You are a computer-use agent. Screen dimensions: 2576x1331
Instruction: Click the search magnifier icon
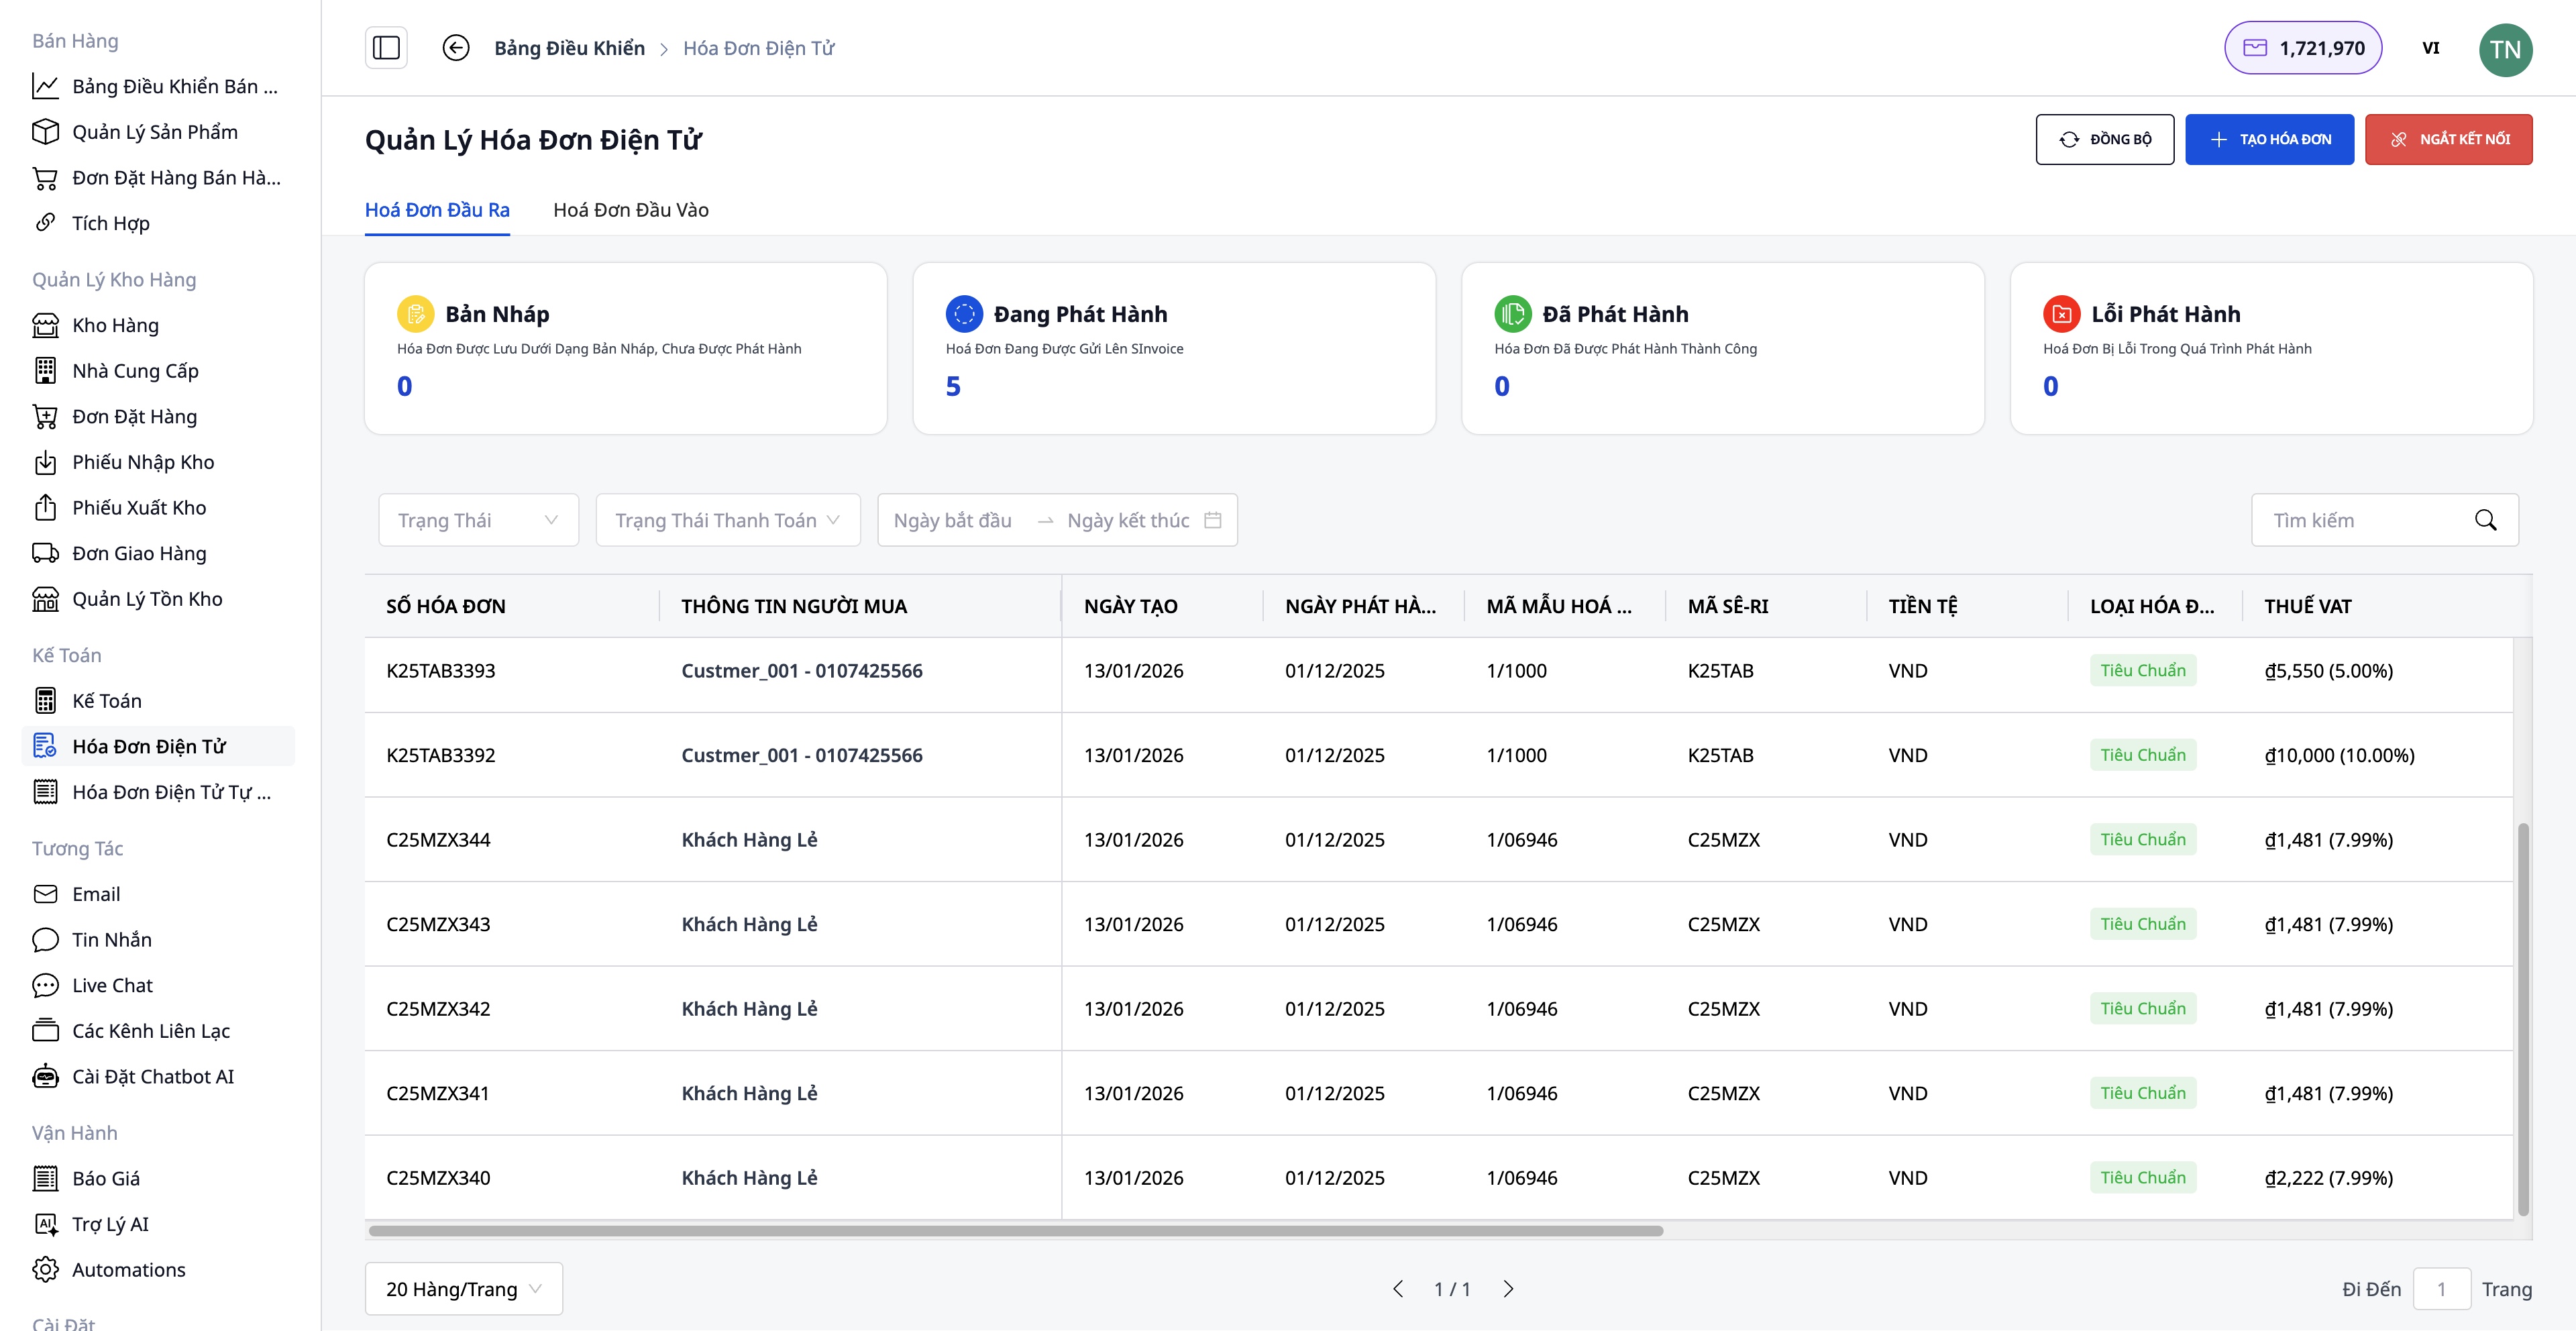pyautogui.click(x=2485, y=520)
